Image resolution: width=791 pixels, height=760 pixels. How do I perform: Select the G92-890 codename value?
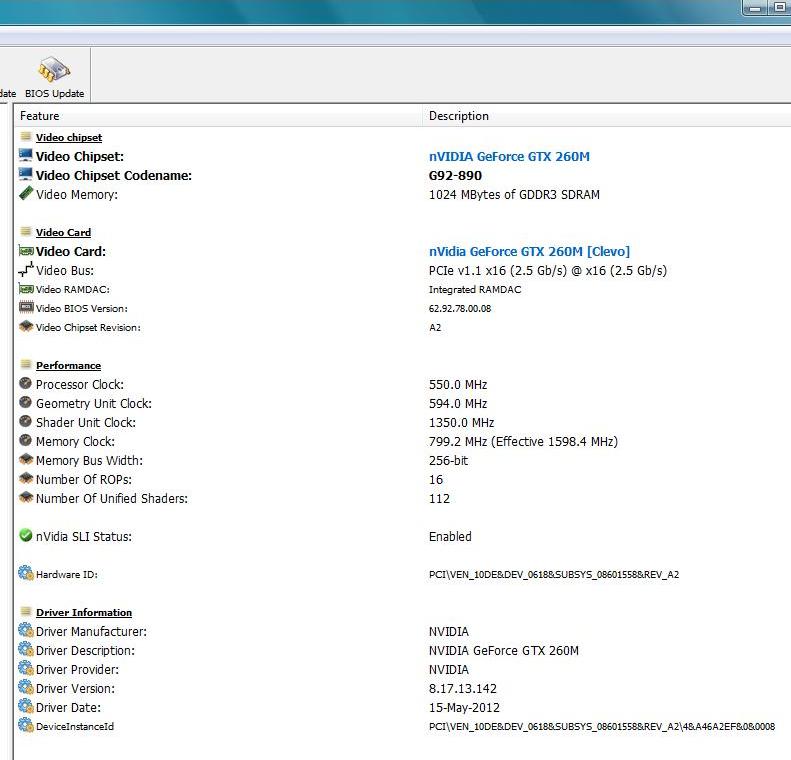(455, 176)
